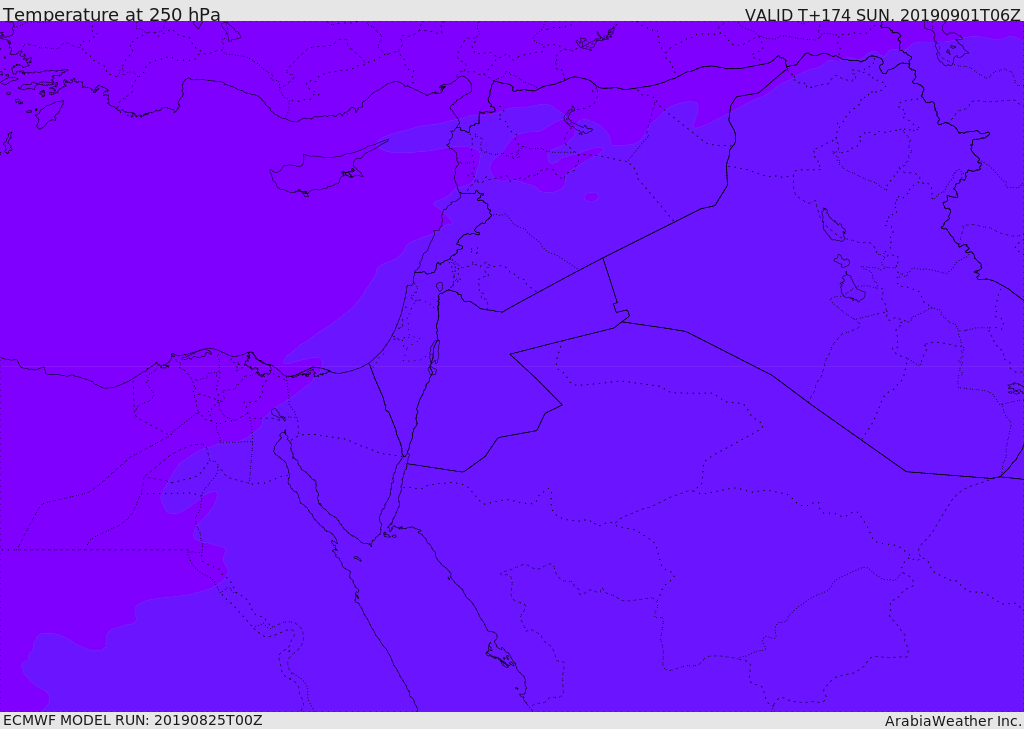Click the "Temperature at 250 hPa" title
The width and height of the screenshot is (1024, 729).
pos(111,14)
